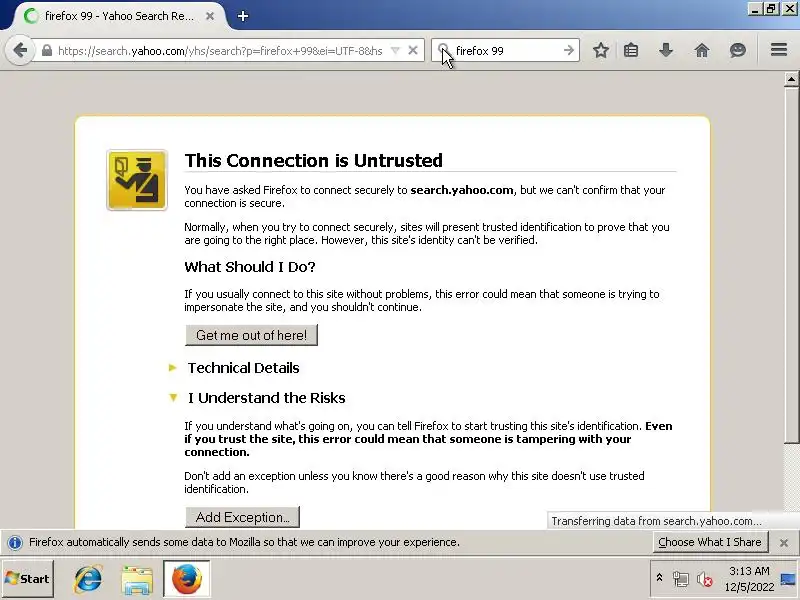
Task: Open the chat smiley icon
Action: coord(737,50)
